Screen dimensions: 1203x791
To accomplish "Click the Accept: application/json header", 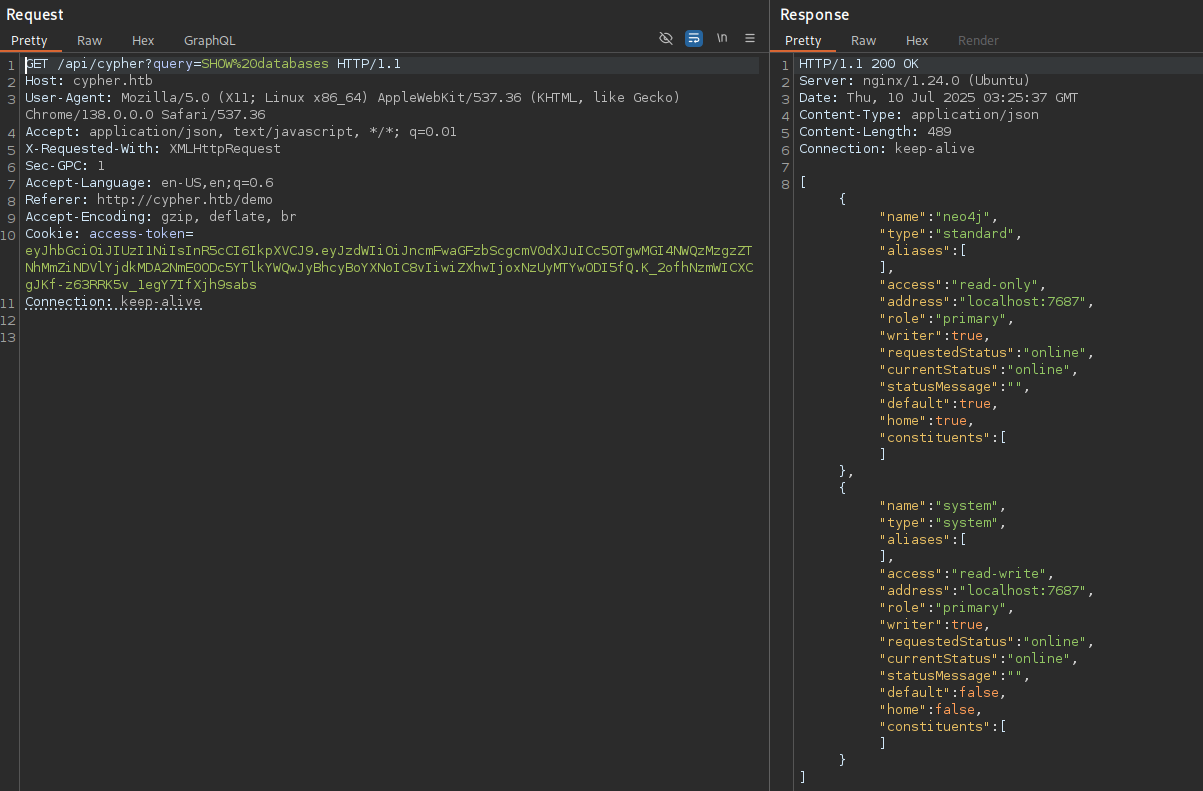I will 241,132.
